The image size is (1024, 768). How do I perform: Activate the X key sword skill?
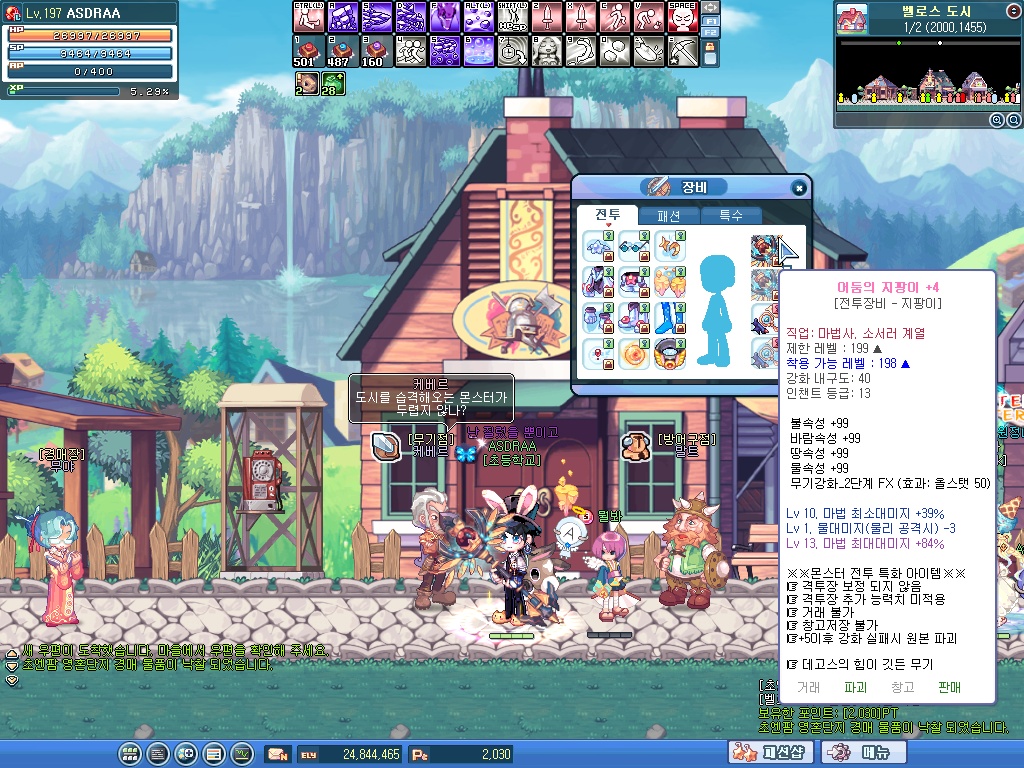tap(580, 16)
